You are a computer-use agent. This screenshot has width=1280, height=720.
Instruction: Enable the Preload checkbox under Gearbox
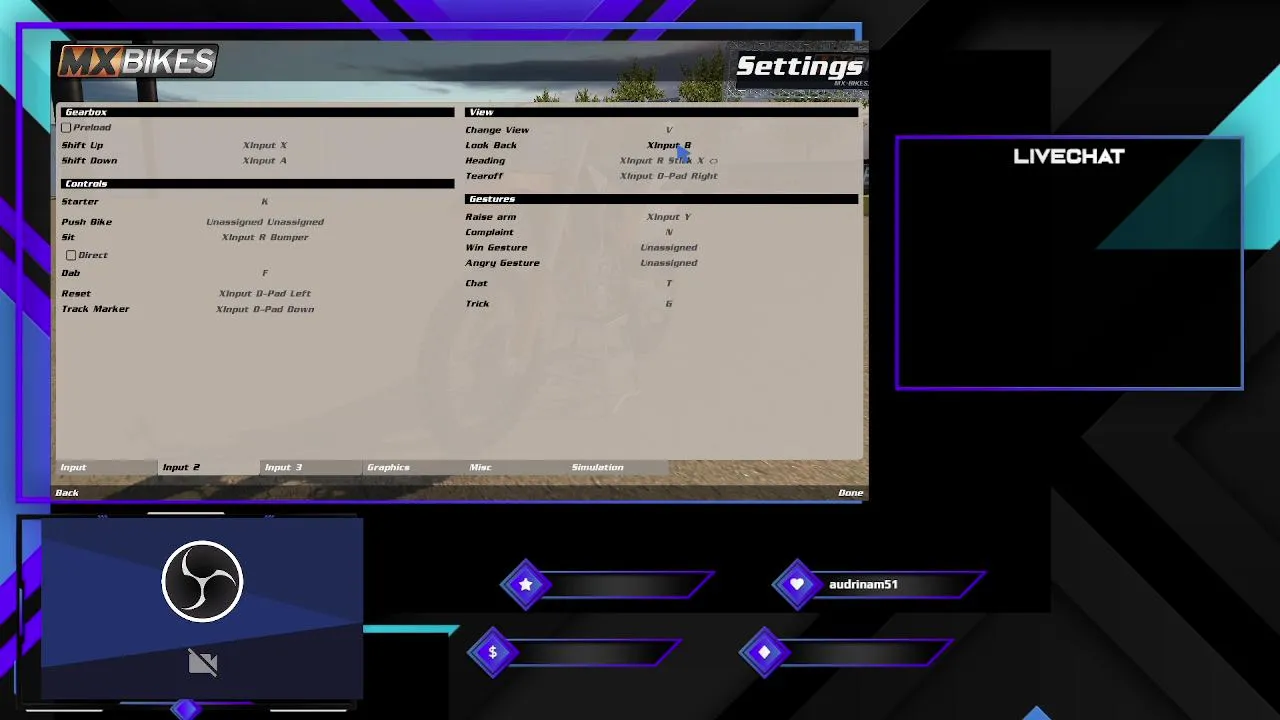pos(66,128)
